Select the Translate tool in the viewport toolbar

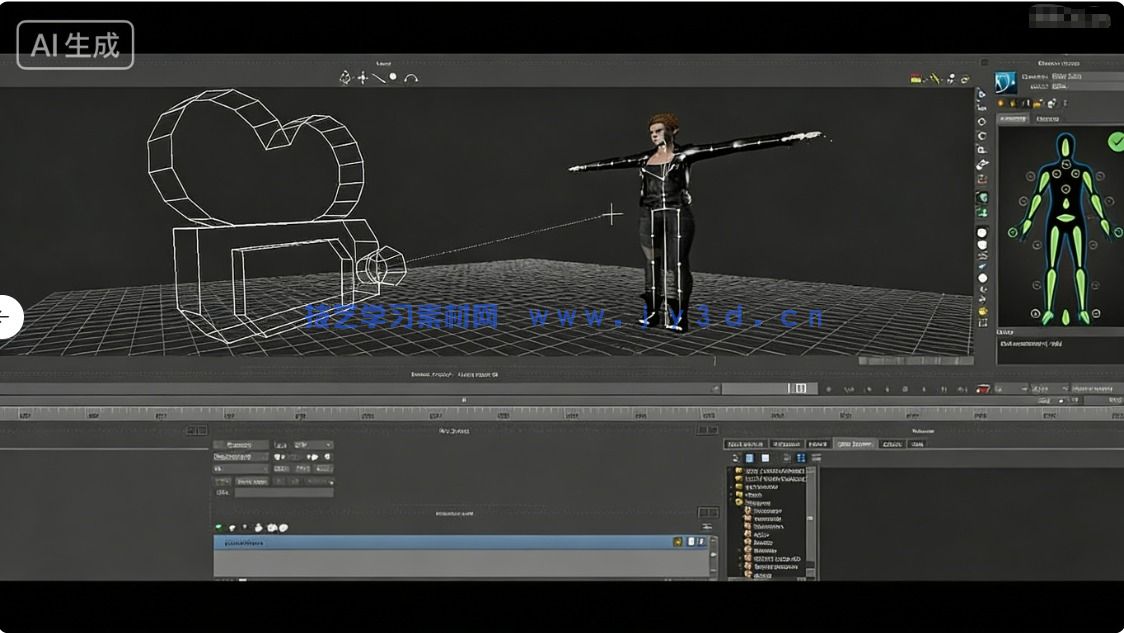[x=363, y=78]
